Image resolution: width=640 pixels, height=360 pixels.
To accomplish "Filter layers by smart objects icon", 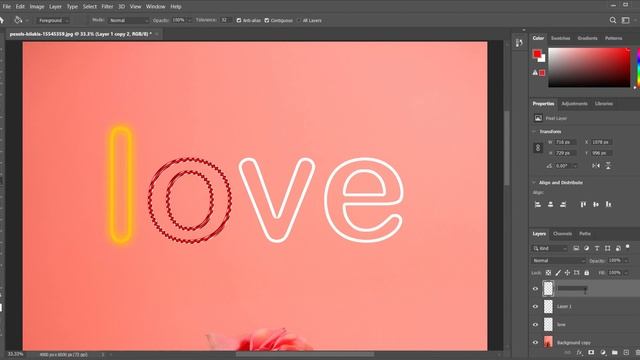I will [618, 248].
